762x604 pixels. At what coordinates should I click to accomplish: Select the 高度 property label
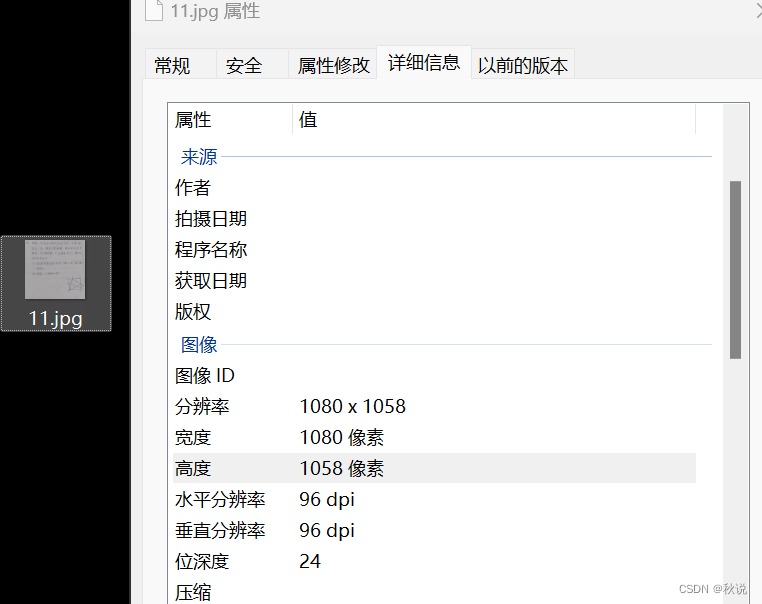coord(193,469)
